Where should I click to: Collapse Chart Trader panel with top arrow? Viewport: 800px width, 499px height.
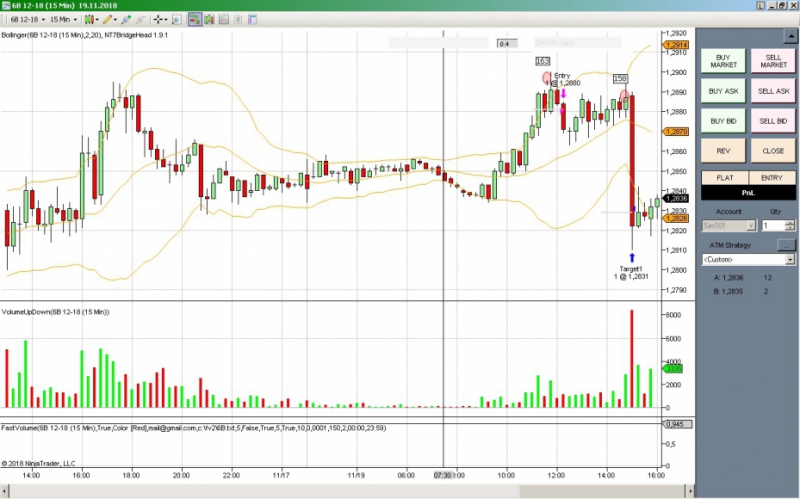click(790, 36)
